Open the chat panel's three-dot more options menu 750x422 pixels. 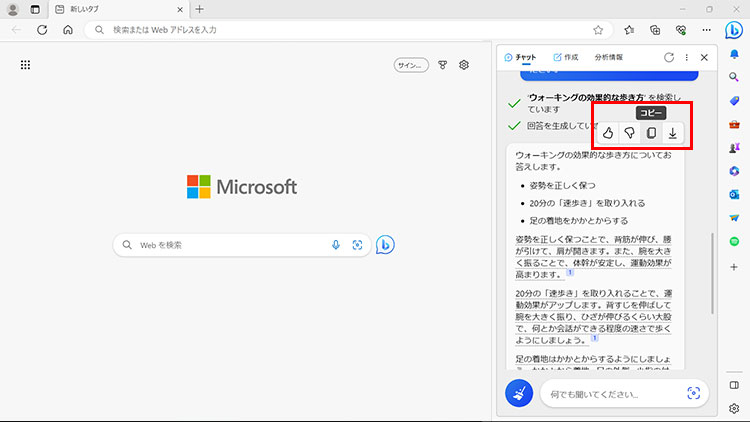click(686, 58)
